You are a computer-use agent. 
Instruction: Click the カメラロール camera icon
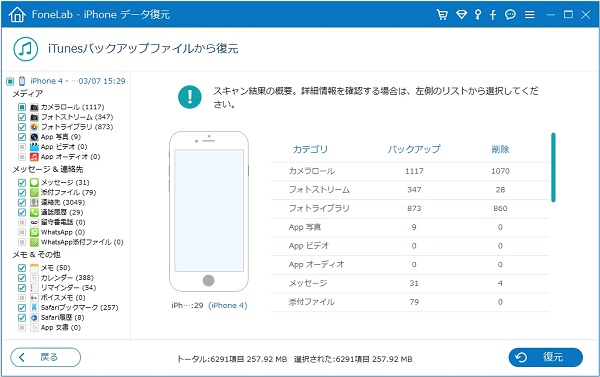click(34, 107)
